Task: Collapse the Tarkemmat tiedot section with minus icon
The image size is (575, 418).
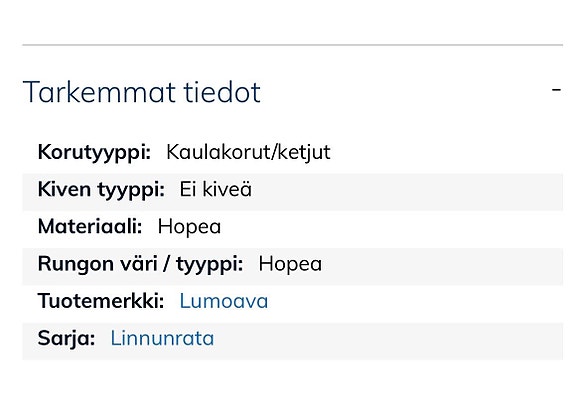Action: pyautogui.click(x=556, y=89)
